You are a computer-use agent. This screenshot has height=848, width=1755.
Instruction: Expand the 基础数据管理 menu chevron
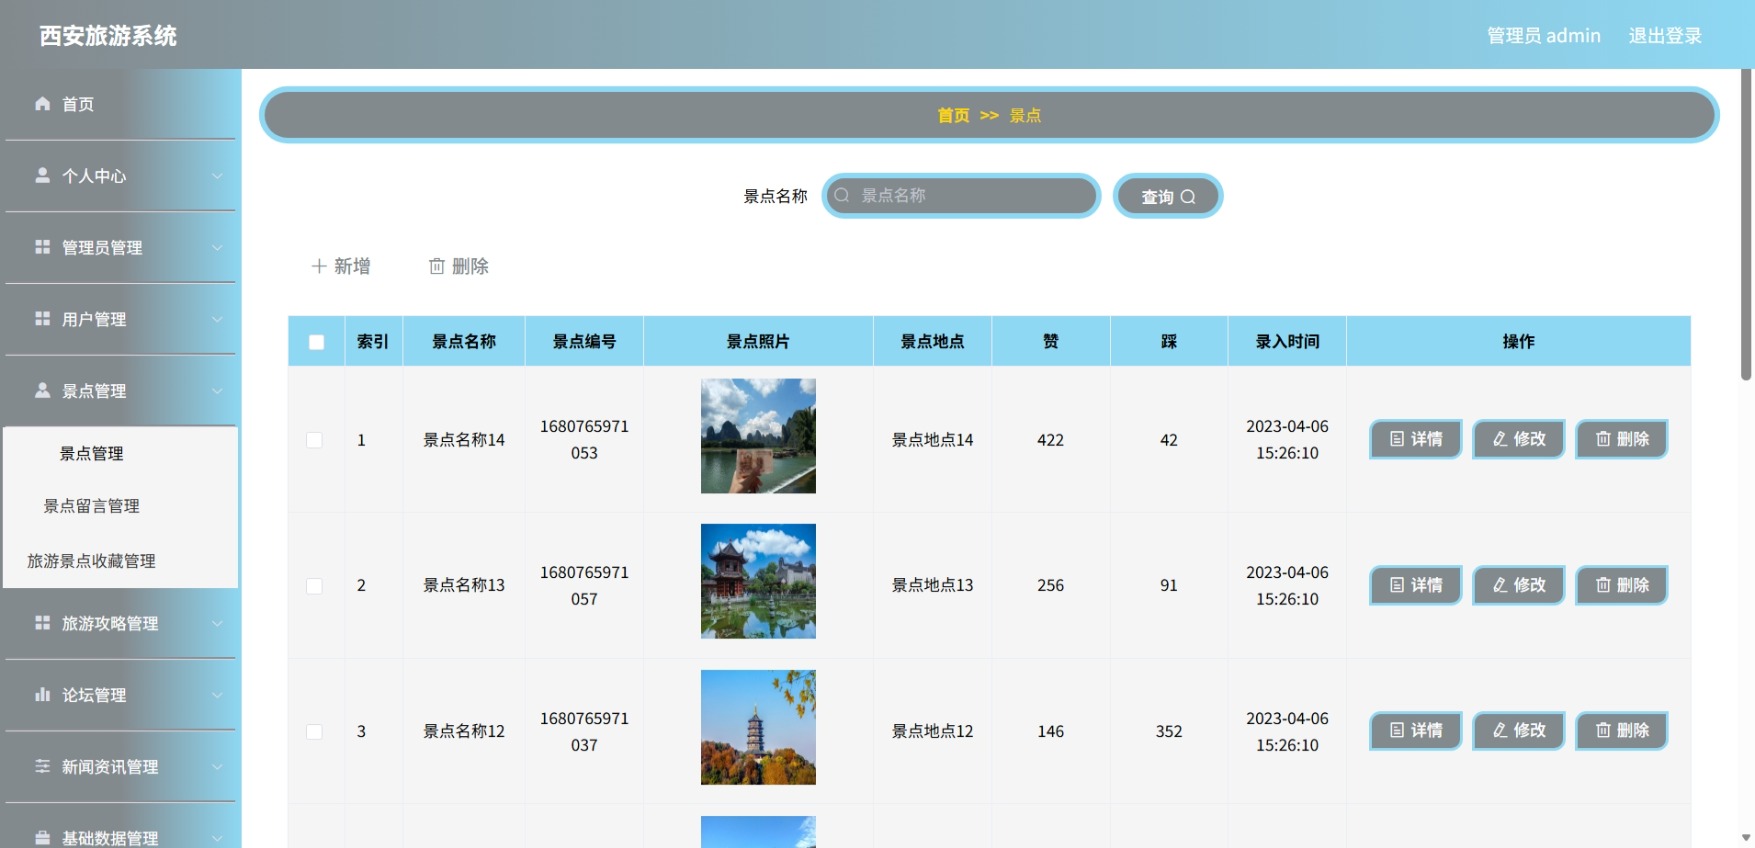[217, 838]
